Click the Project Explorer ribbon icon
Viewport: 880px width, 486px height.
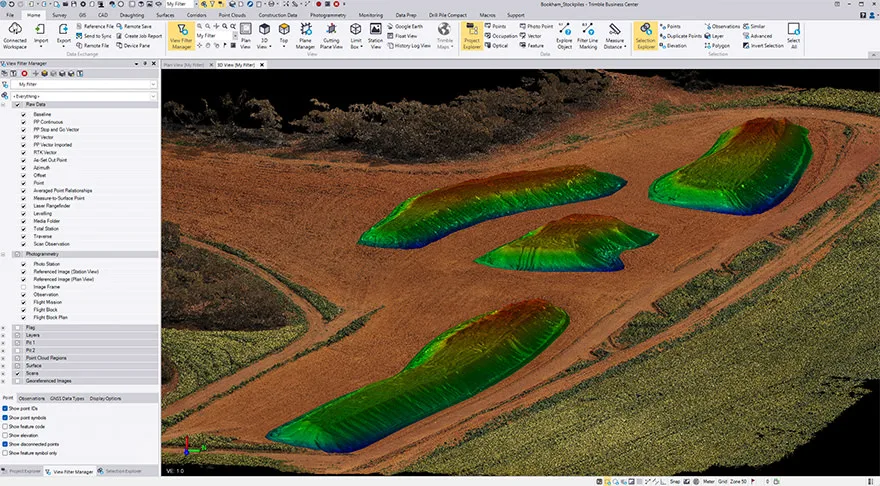(473, 36)
